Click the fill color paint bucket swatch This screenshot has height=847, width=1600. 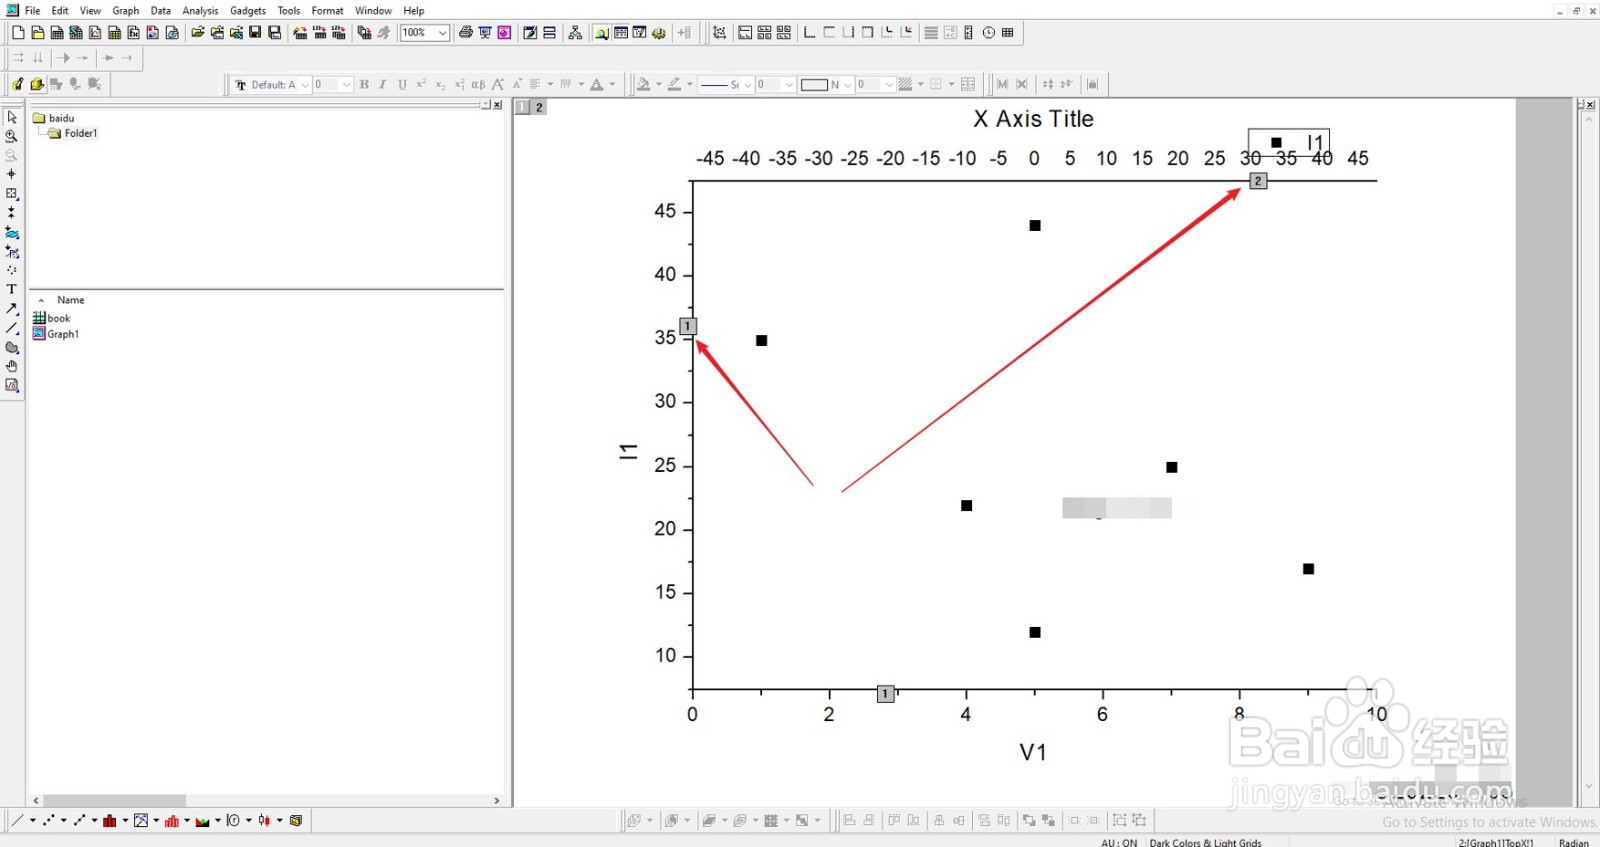tap(644, 85)
